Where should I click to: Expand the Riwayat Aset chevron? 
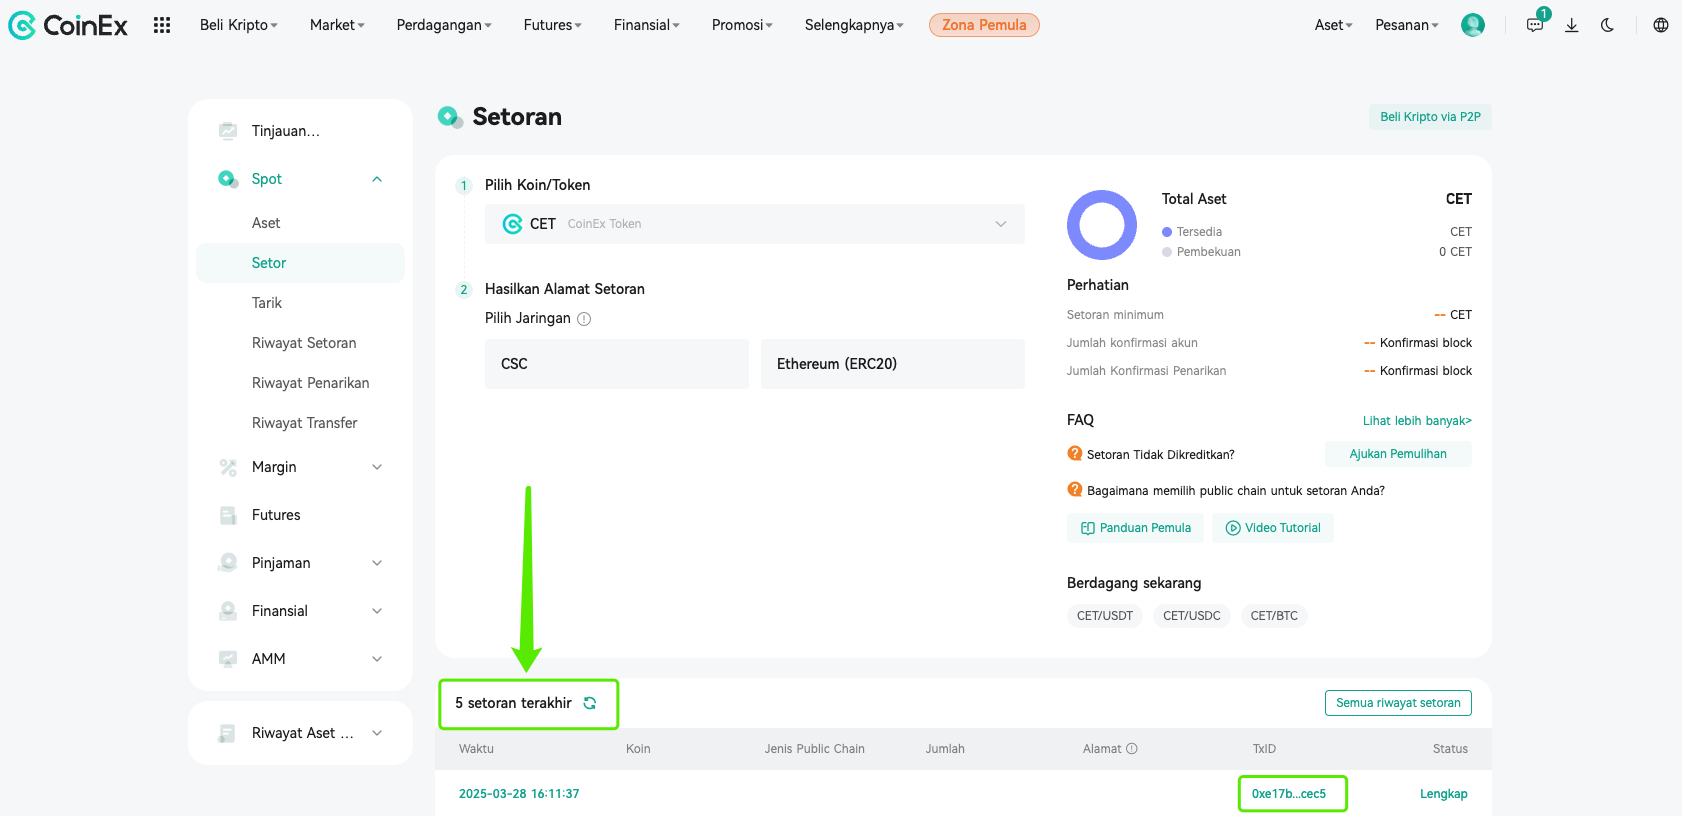pyautogui.click(x=377, y=733)
